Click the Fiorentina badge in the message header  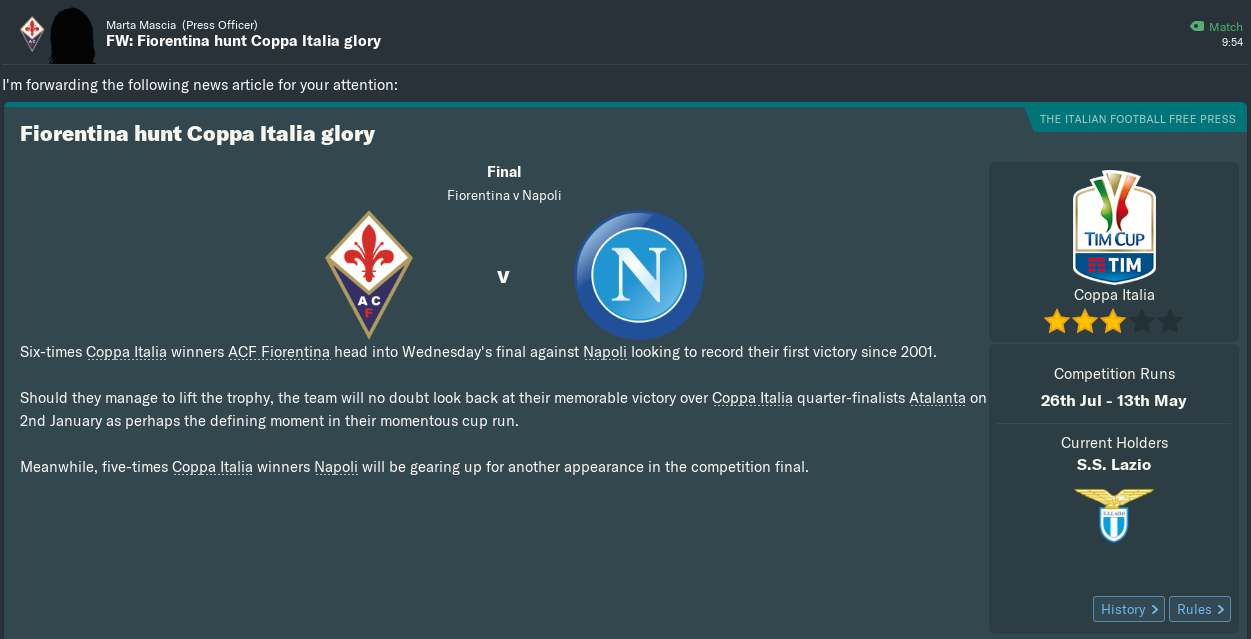(32, 33)
